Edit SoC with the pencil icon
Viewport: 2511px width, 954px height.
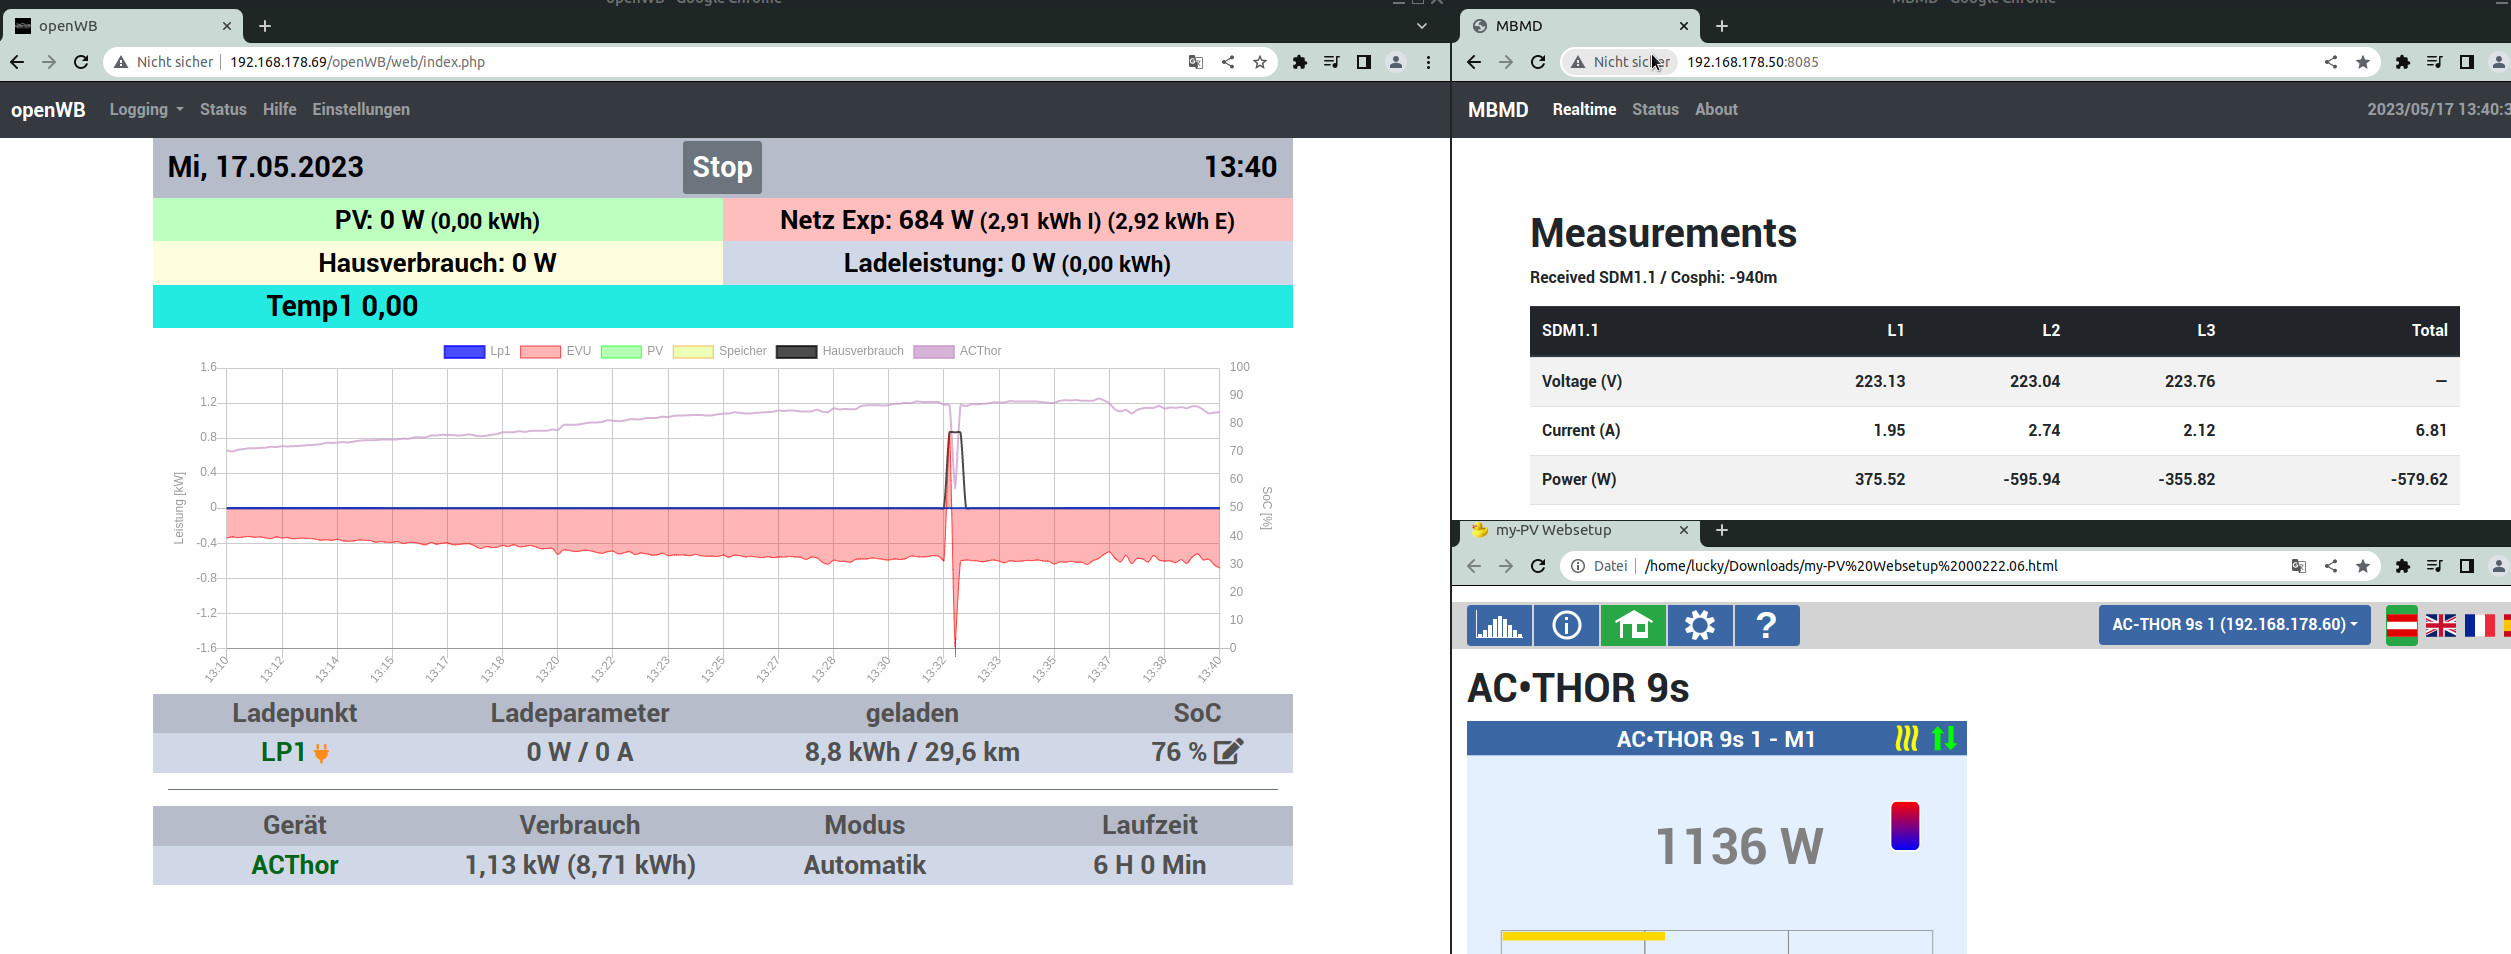click(x=1228, y=752)
